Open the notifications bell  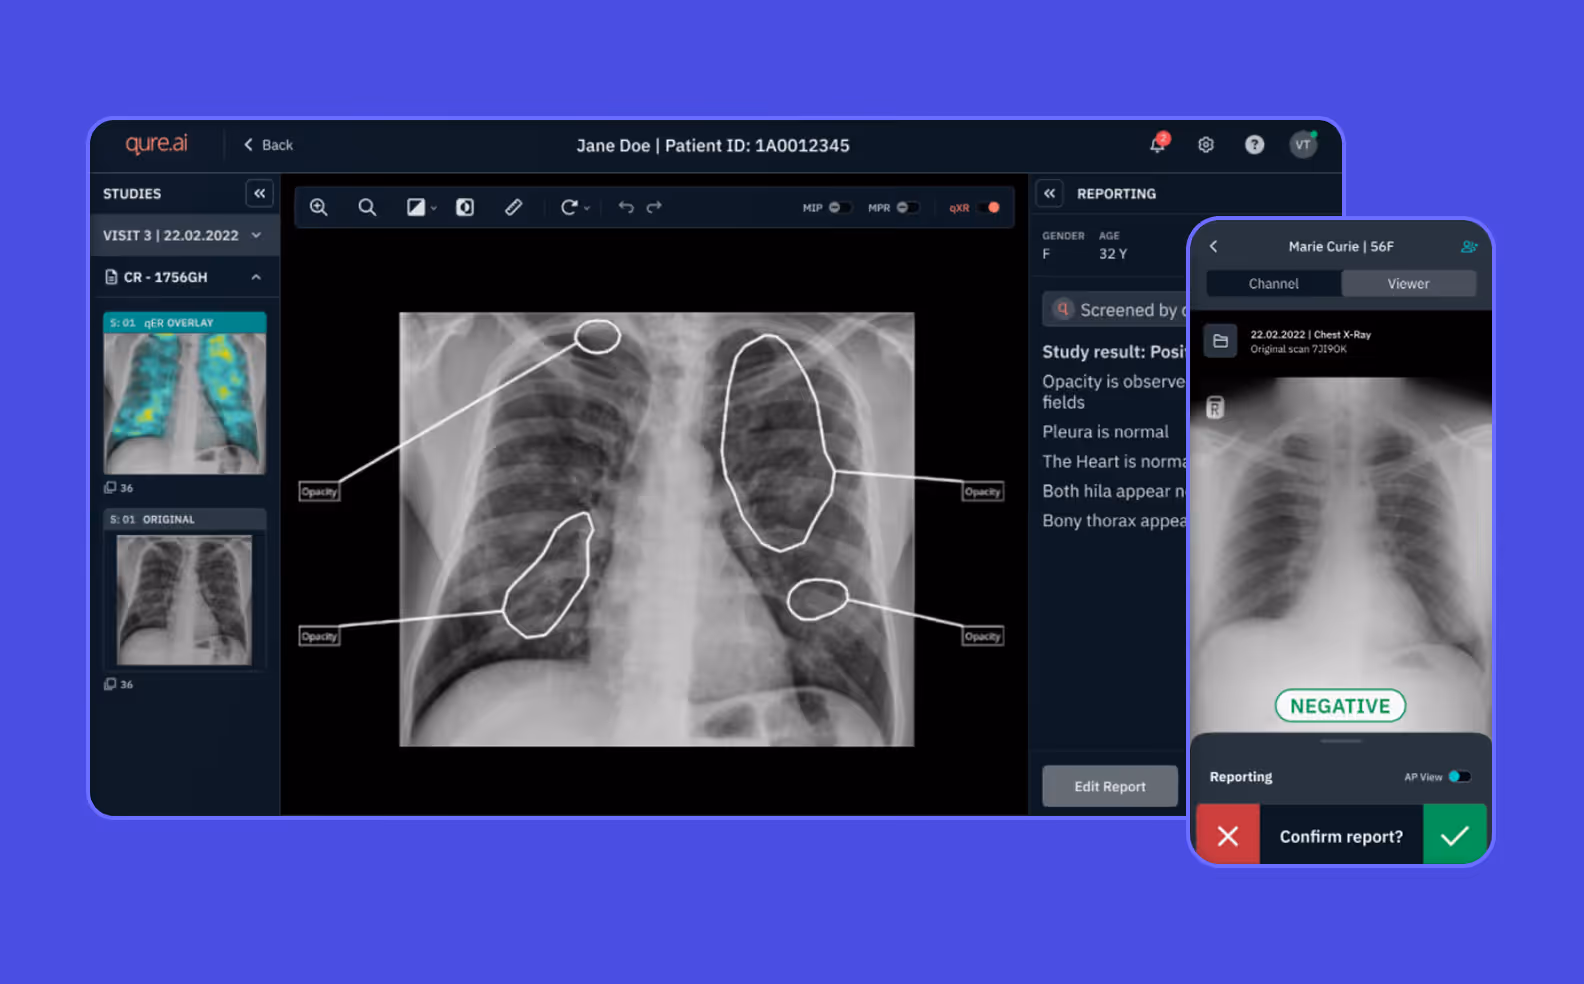coord(1158,144)
